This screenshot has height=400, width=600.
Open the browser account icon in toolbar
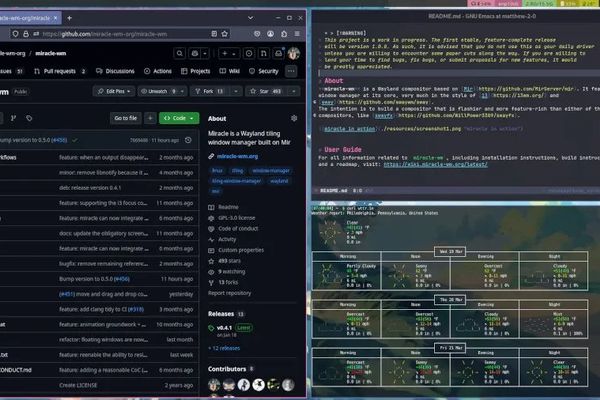point(271,34)
